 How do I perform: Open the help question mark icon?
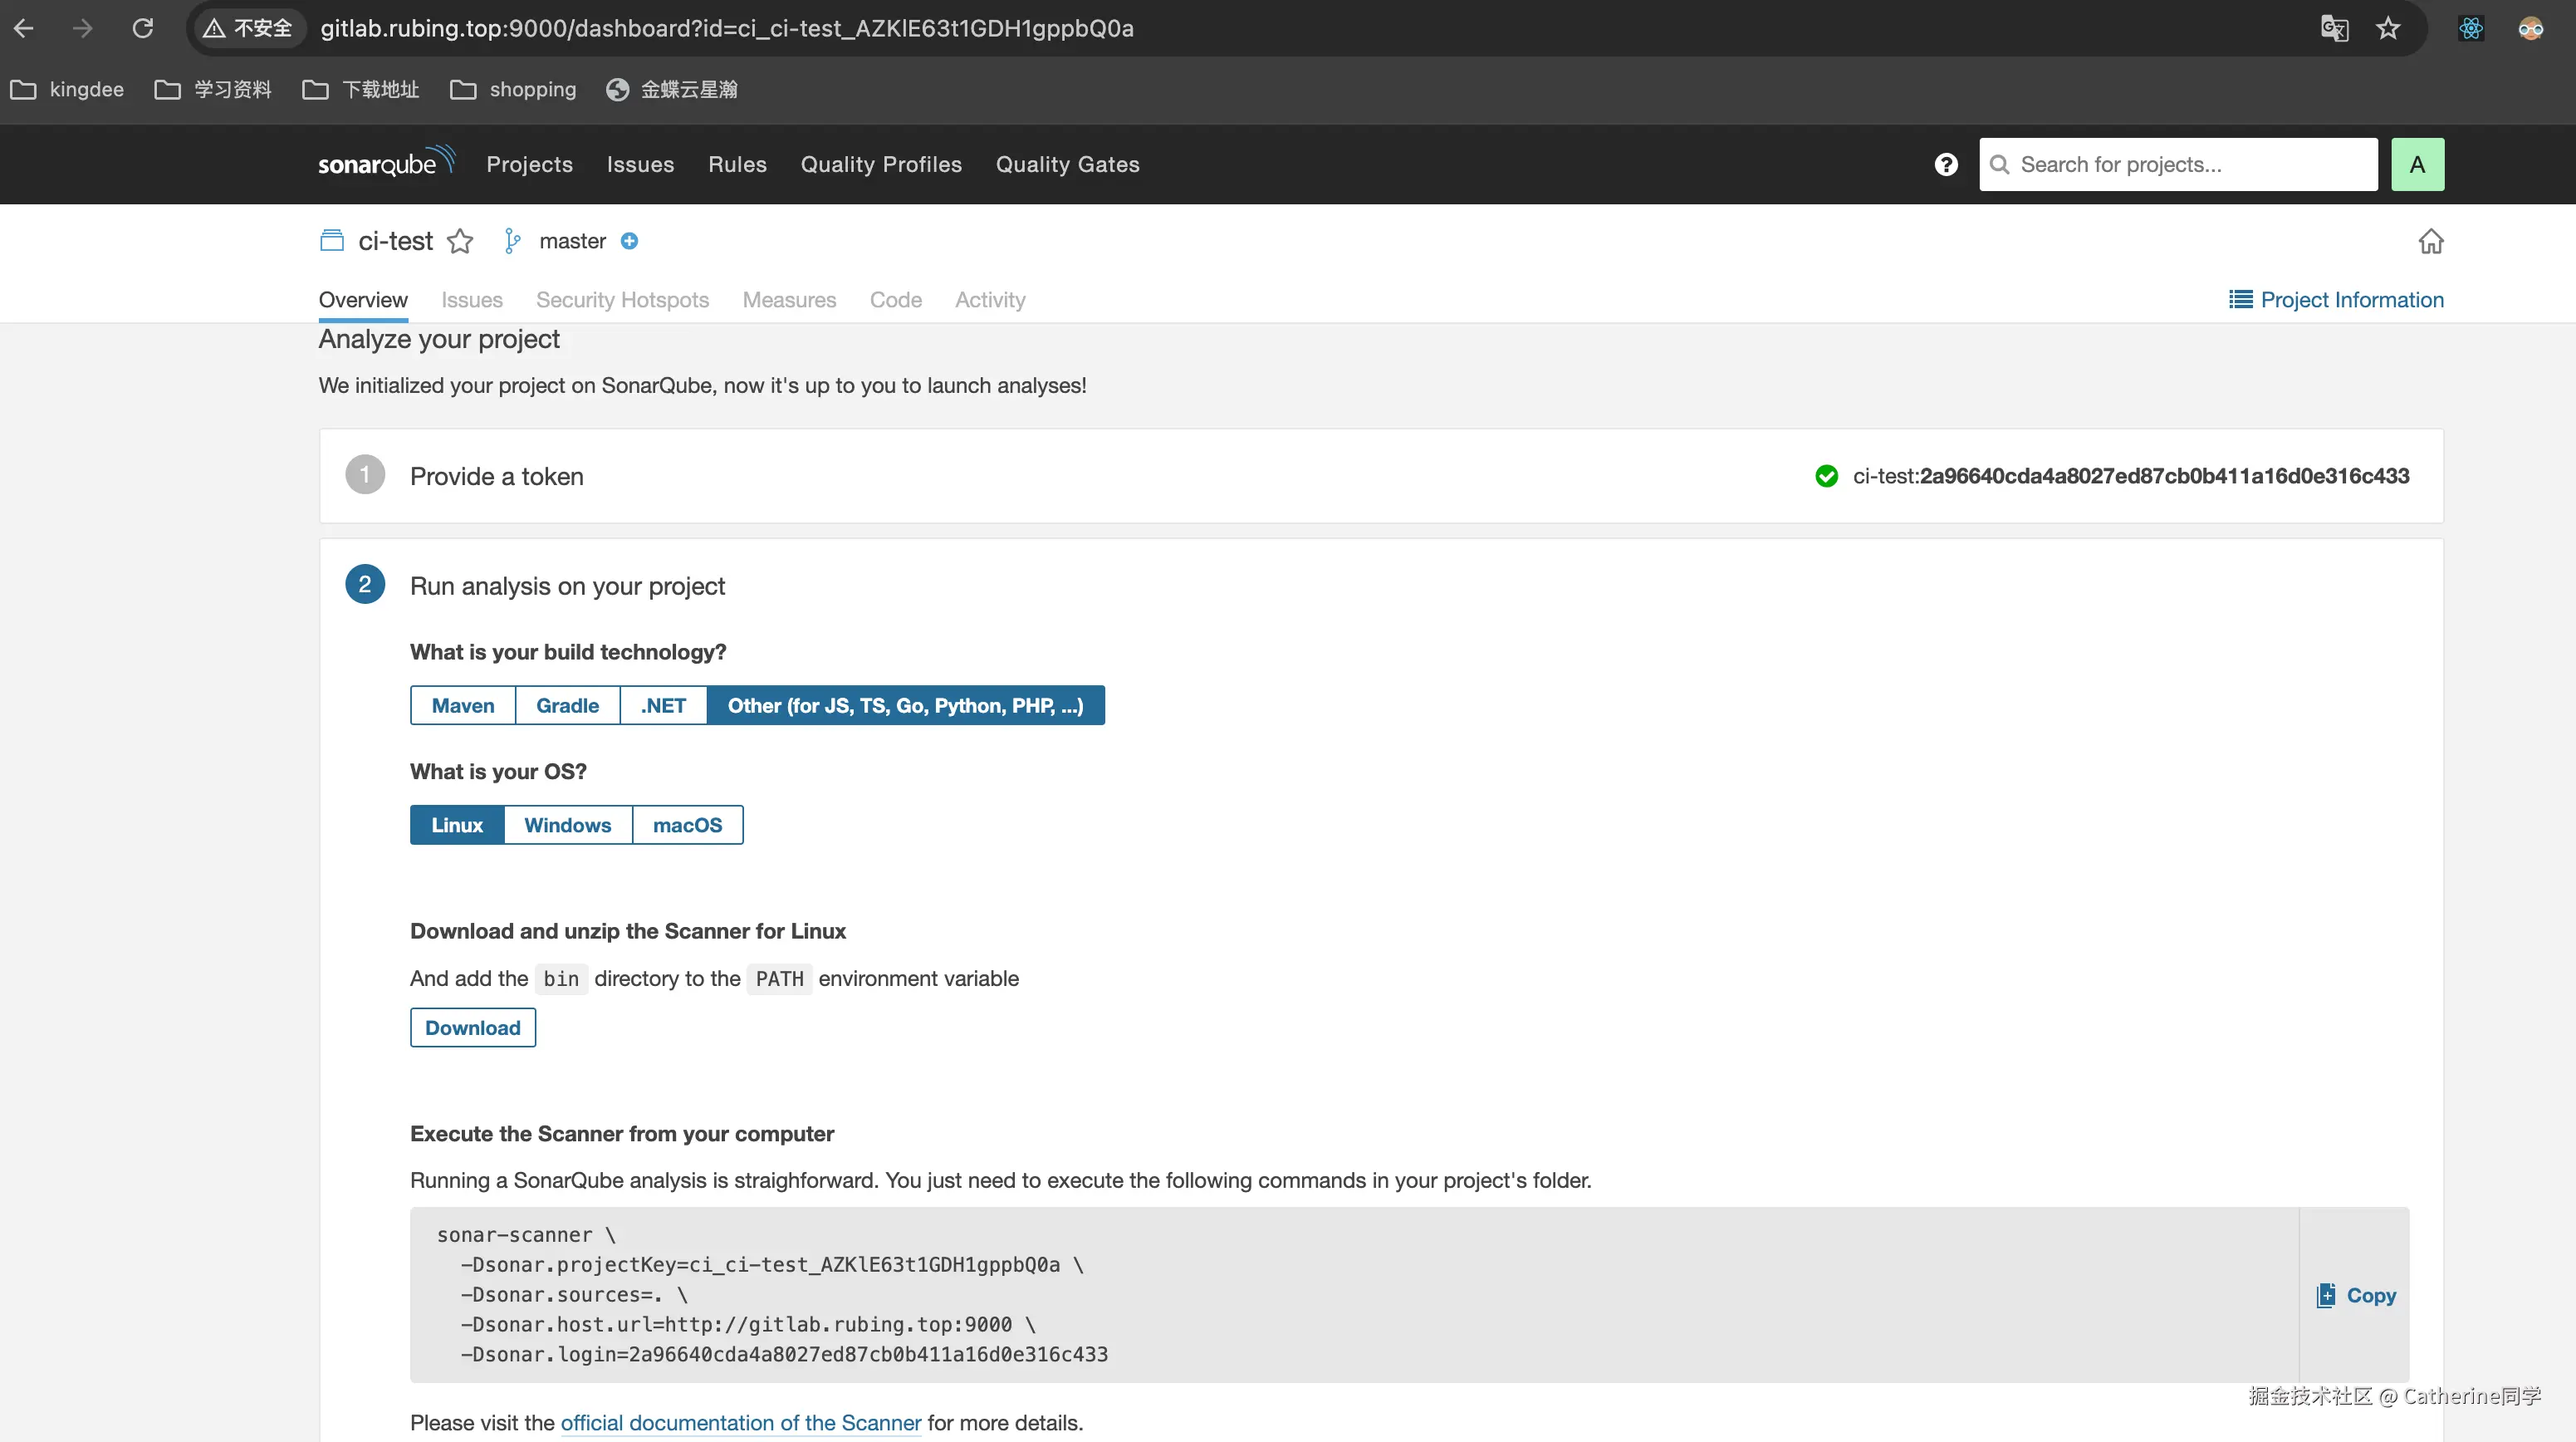[x=1945, y=164]
